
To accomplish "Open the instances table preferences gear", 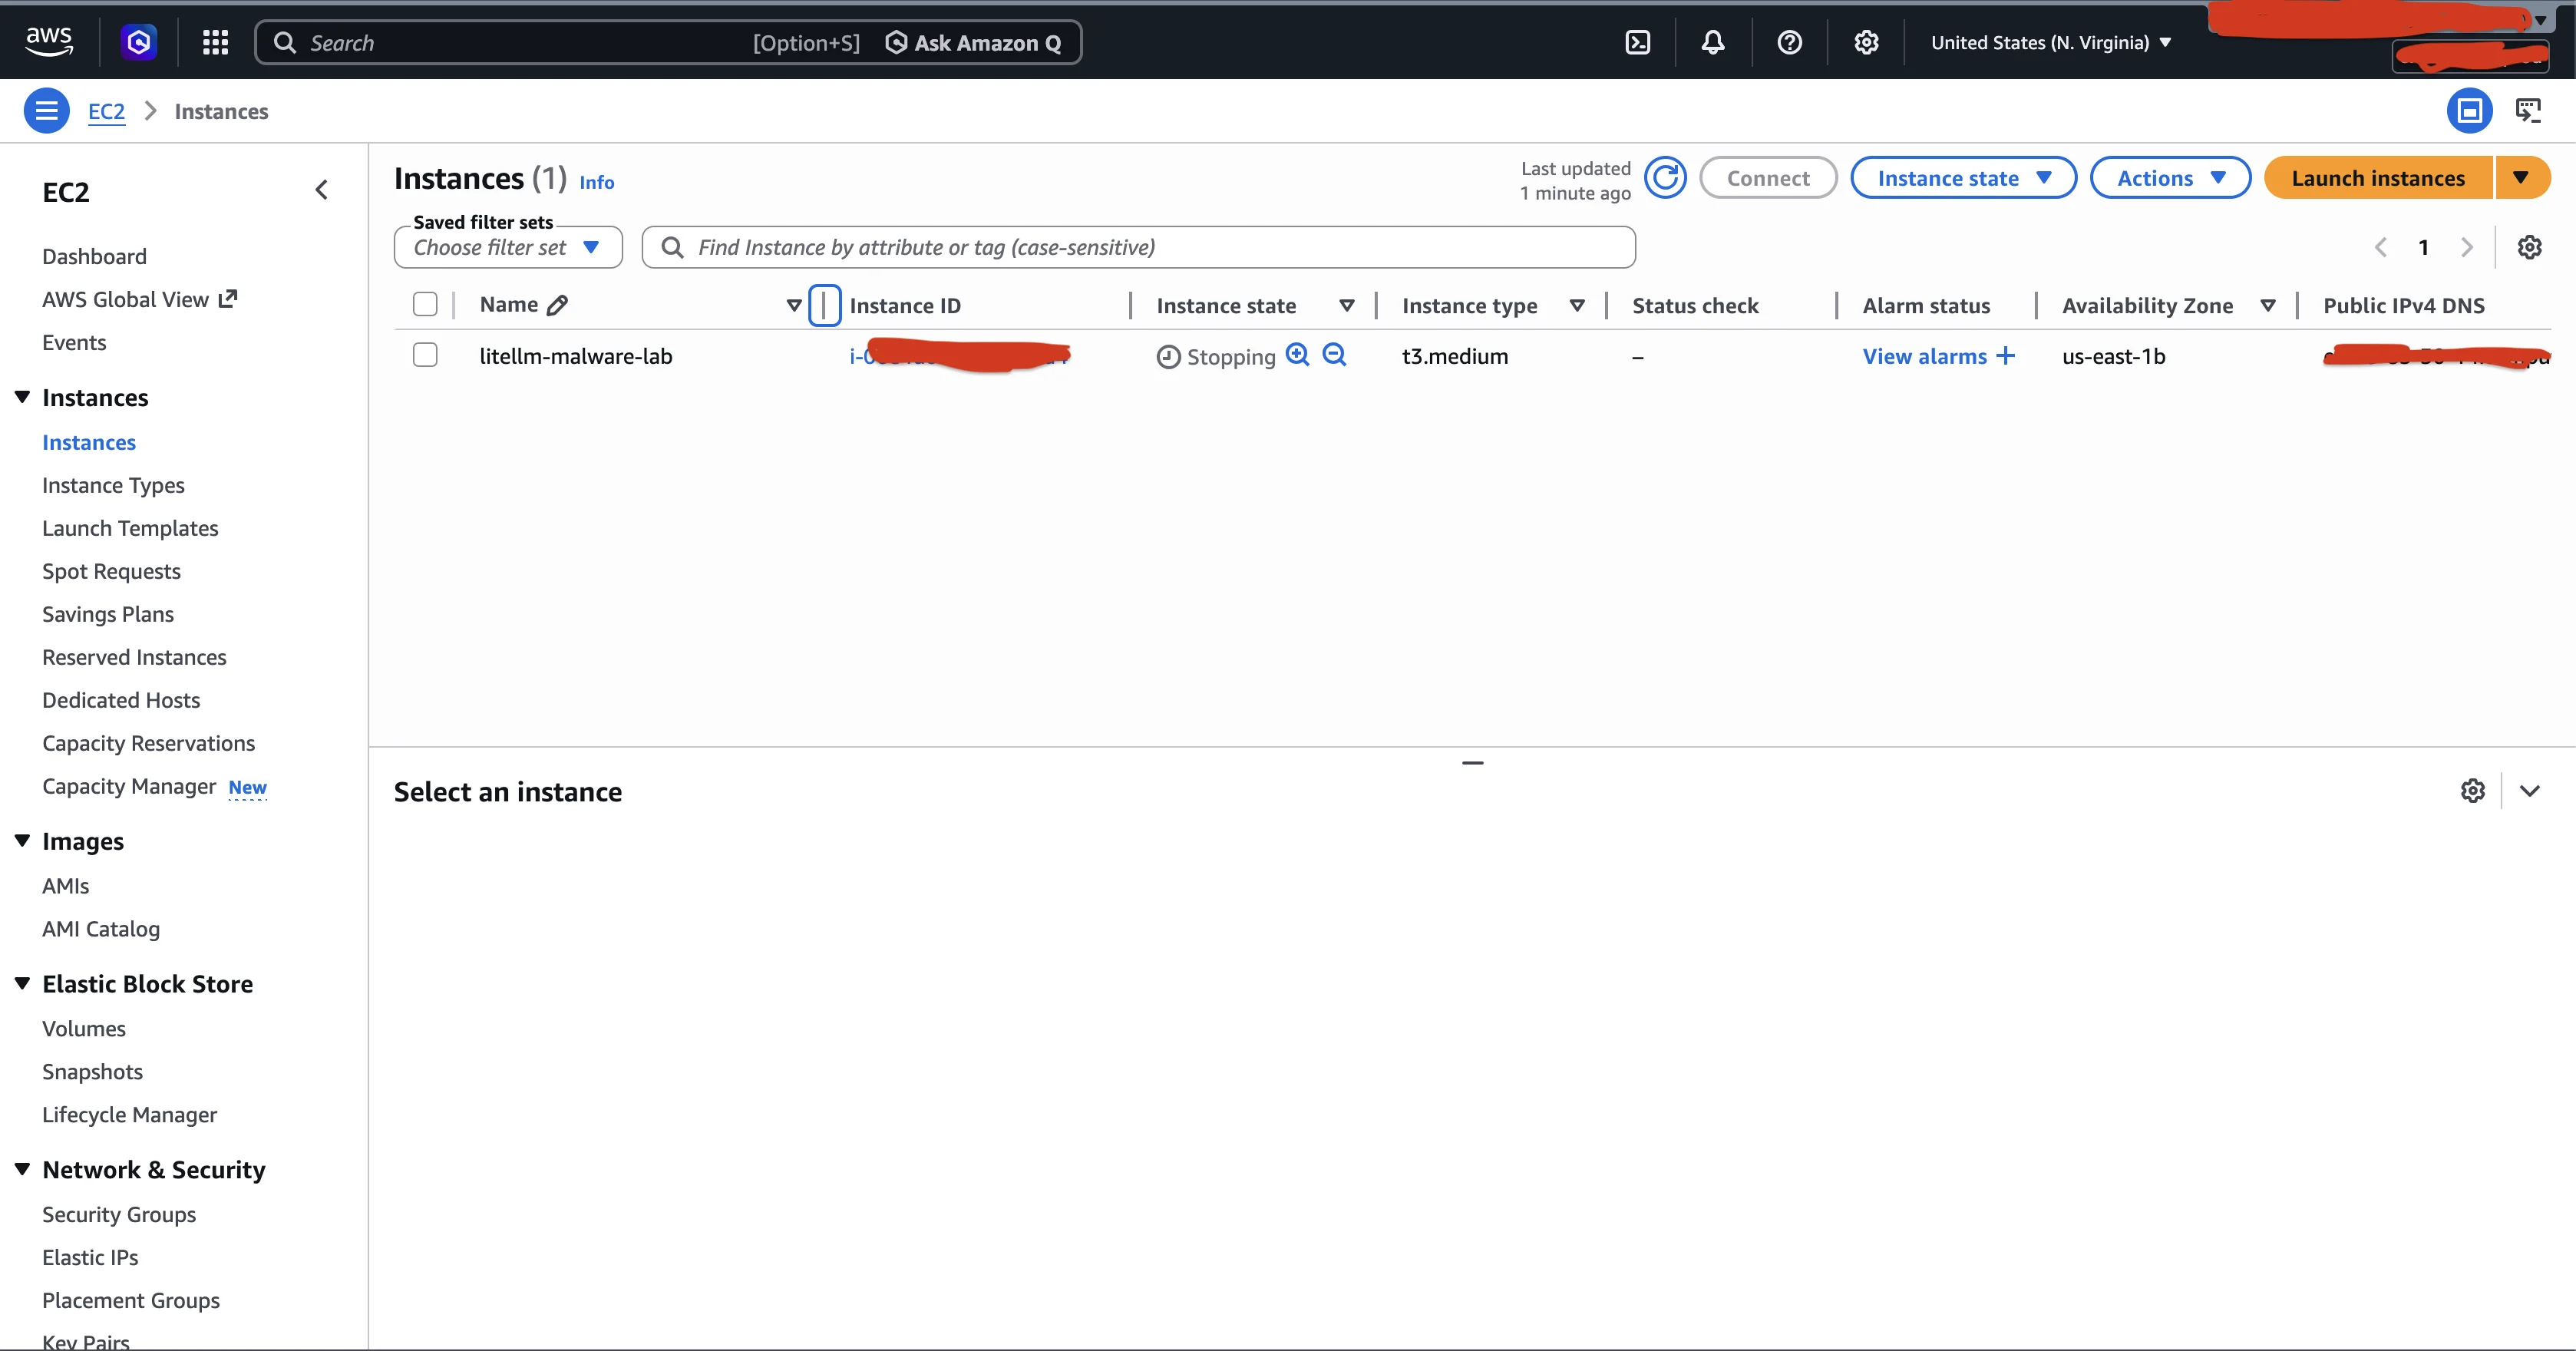I will [2529, 247].
